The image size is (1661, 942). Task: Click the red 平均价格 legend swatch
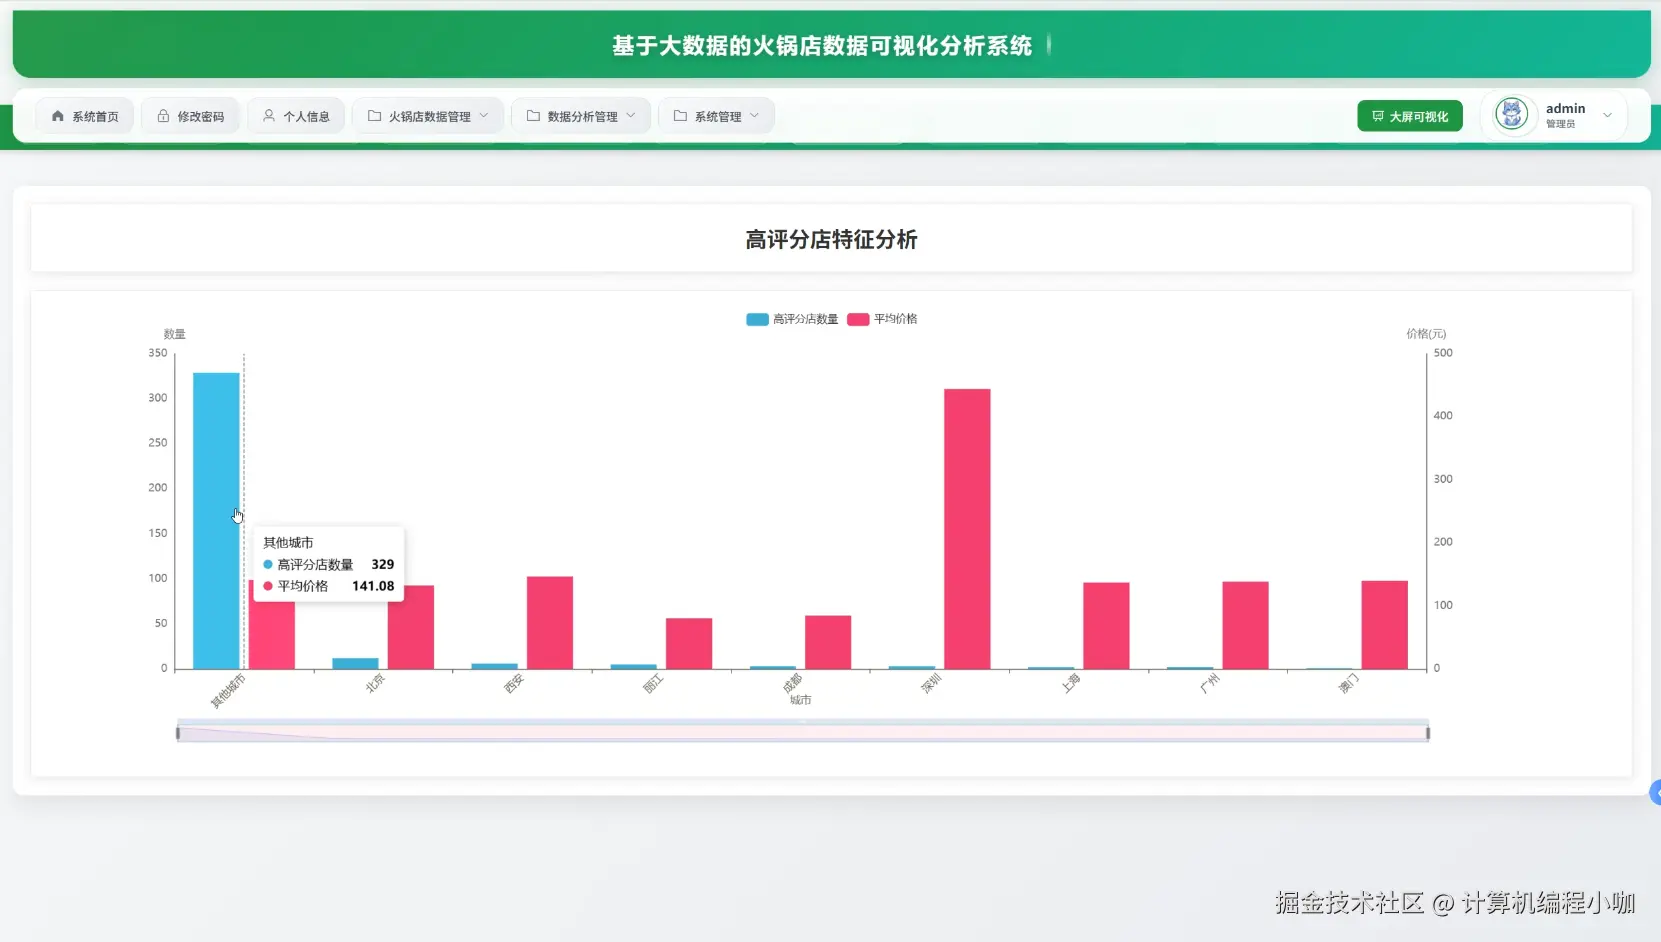tap(858, 319)
